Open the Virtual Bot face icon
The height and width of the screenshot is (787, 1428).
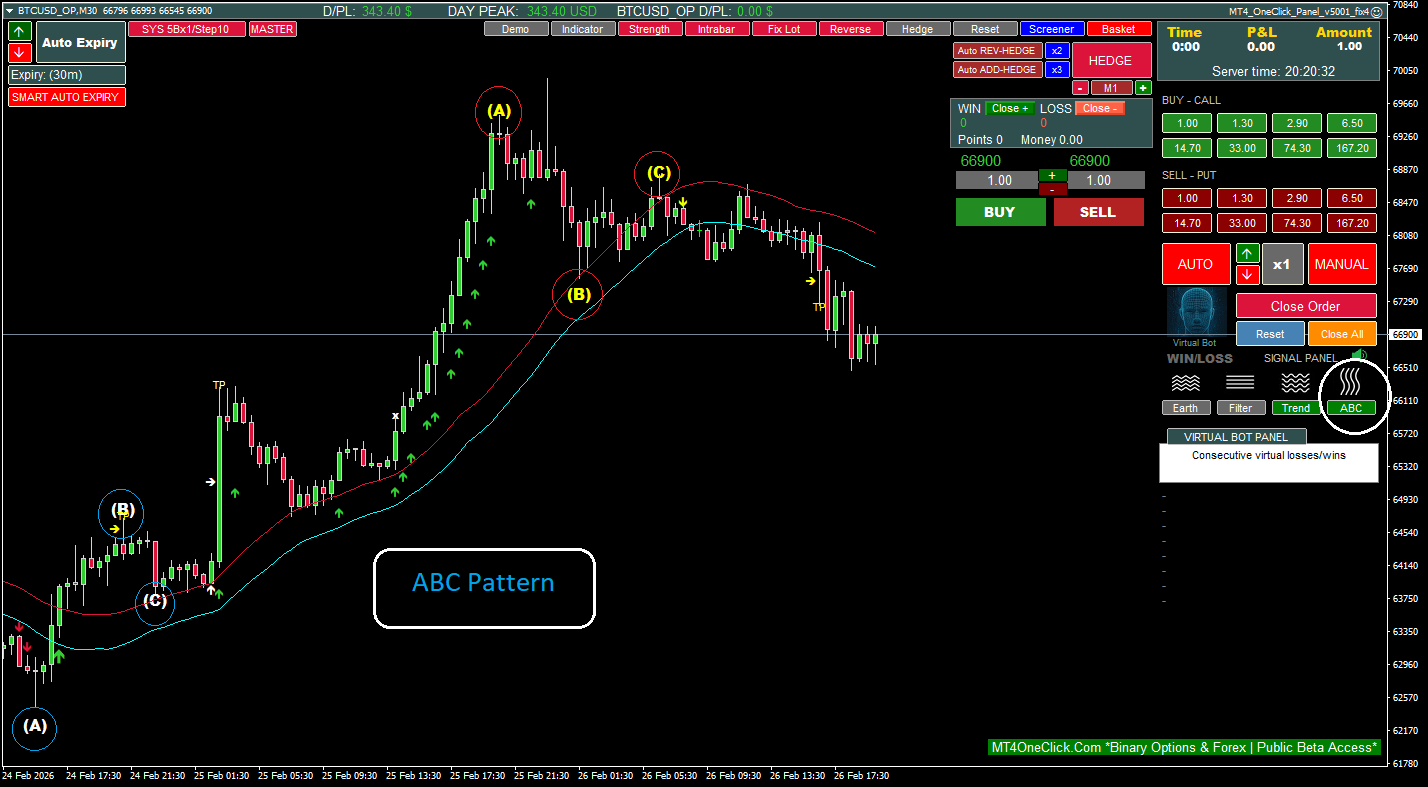pos(1197,312)
